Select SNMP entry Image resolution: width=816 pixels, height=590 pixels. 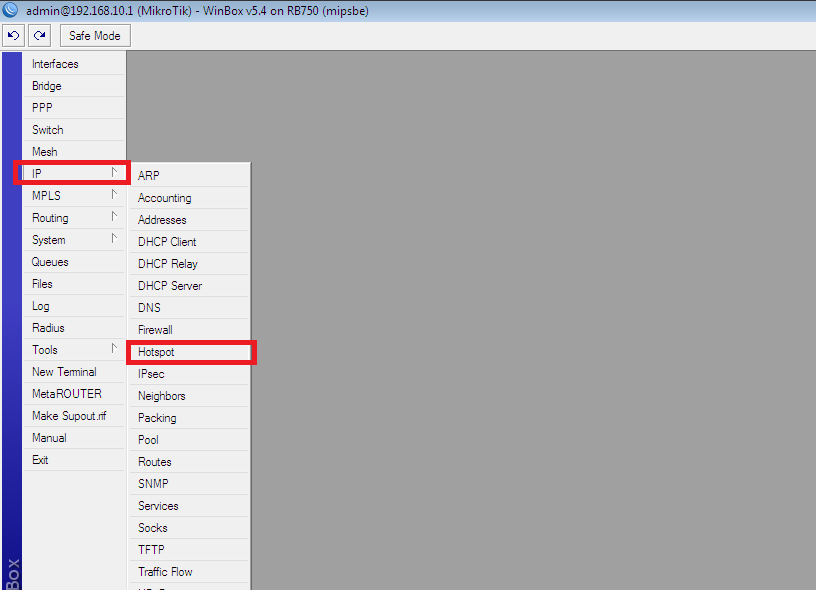(189, 484)
